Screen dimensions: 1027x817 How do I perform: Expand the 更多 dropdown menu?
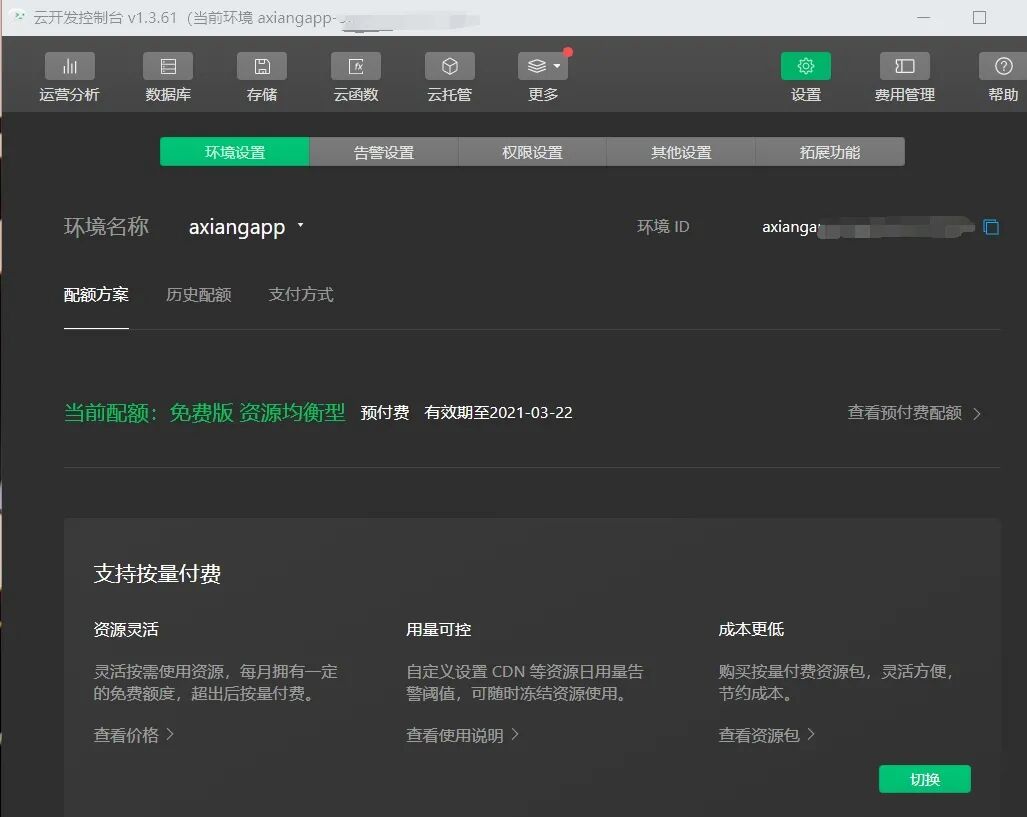tap(542, 65)
